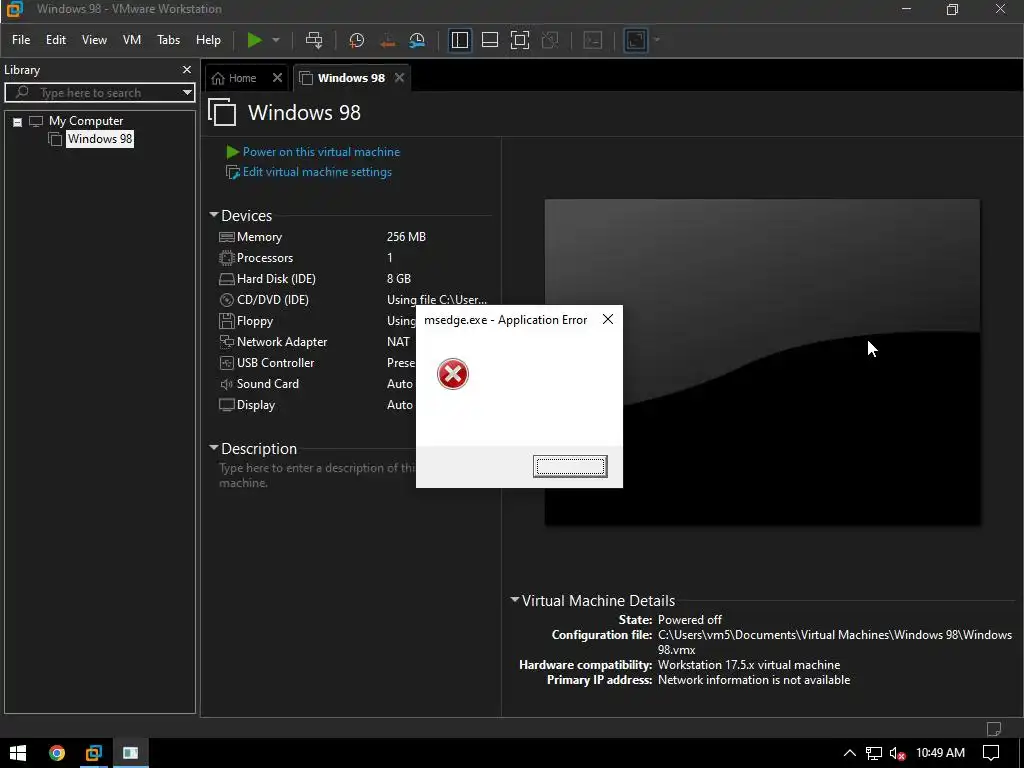Close the msedge.exe Application Error dialog

click(x=608, y=319)
